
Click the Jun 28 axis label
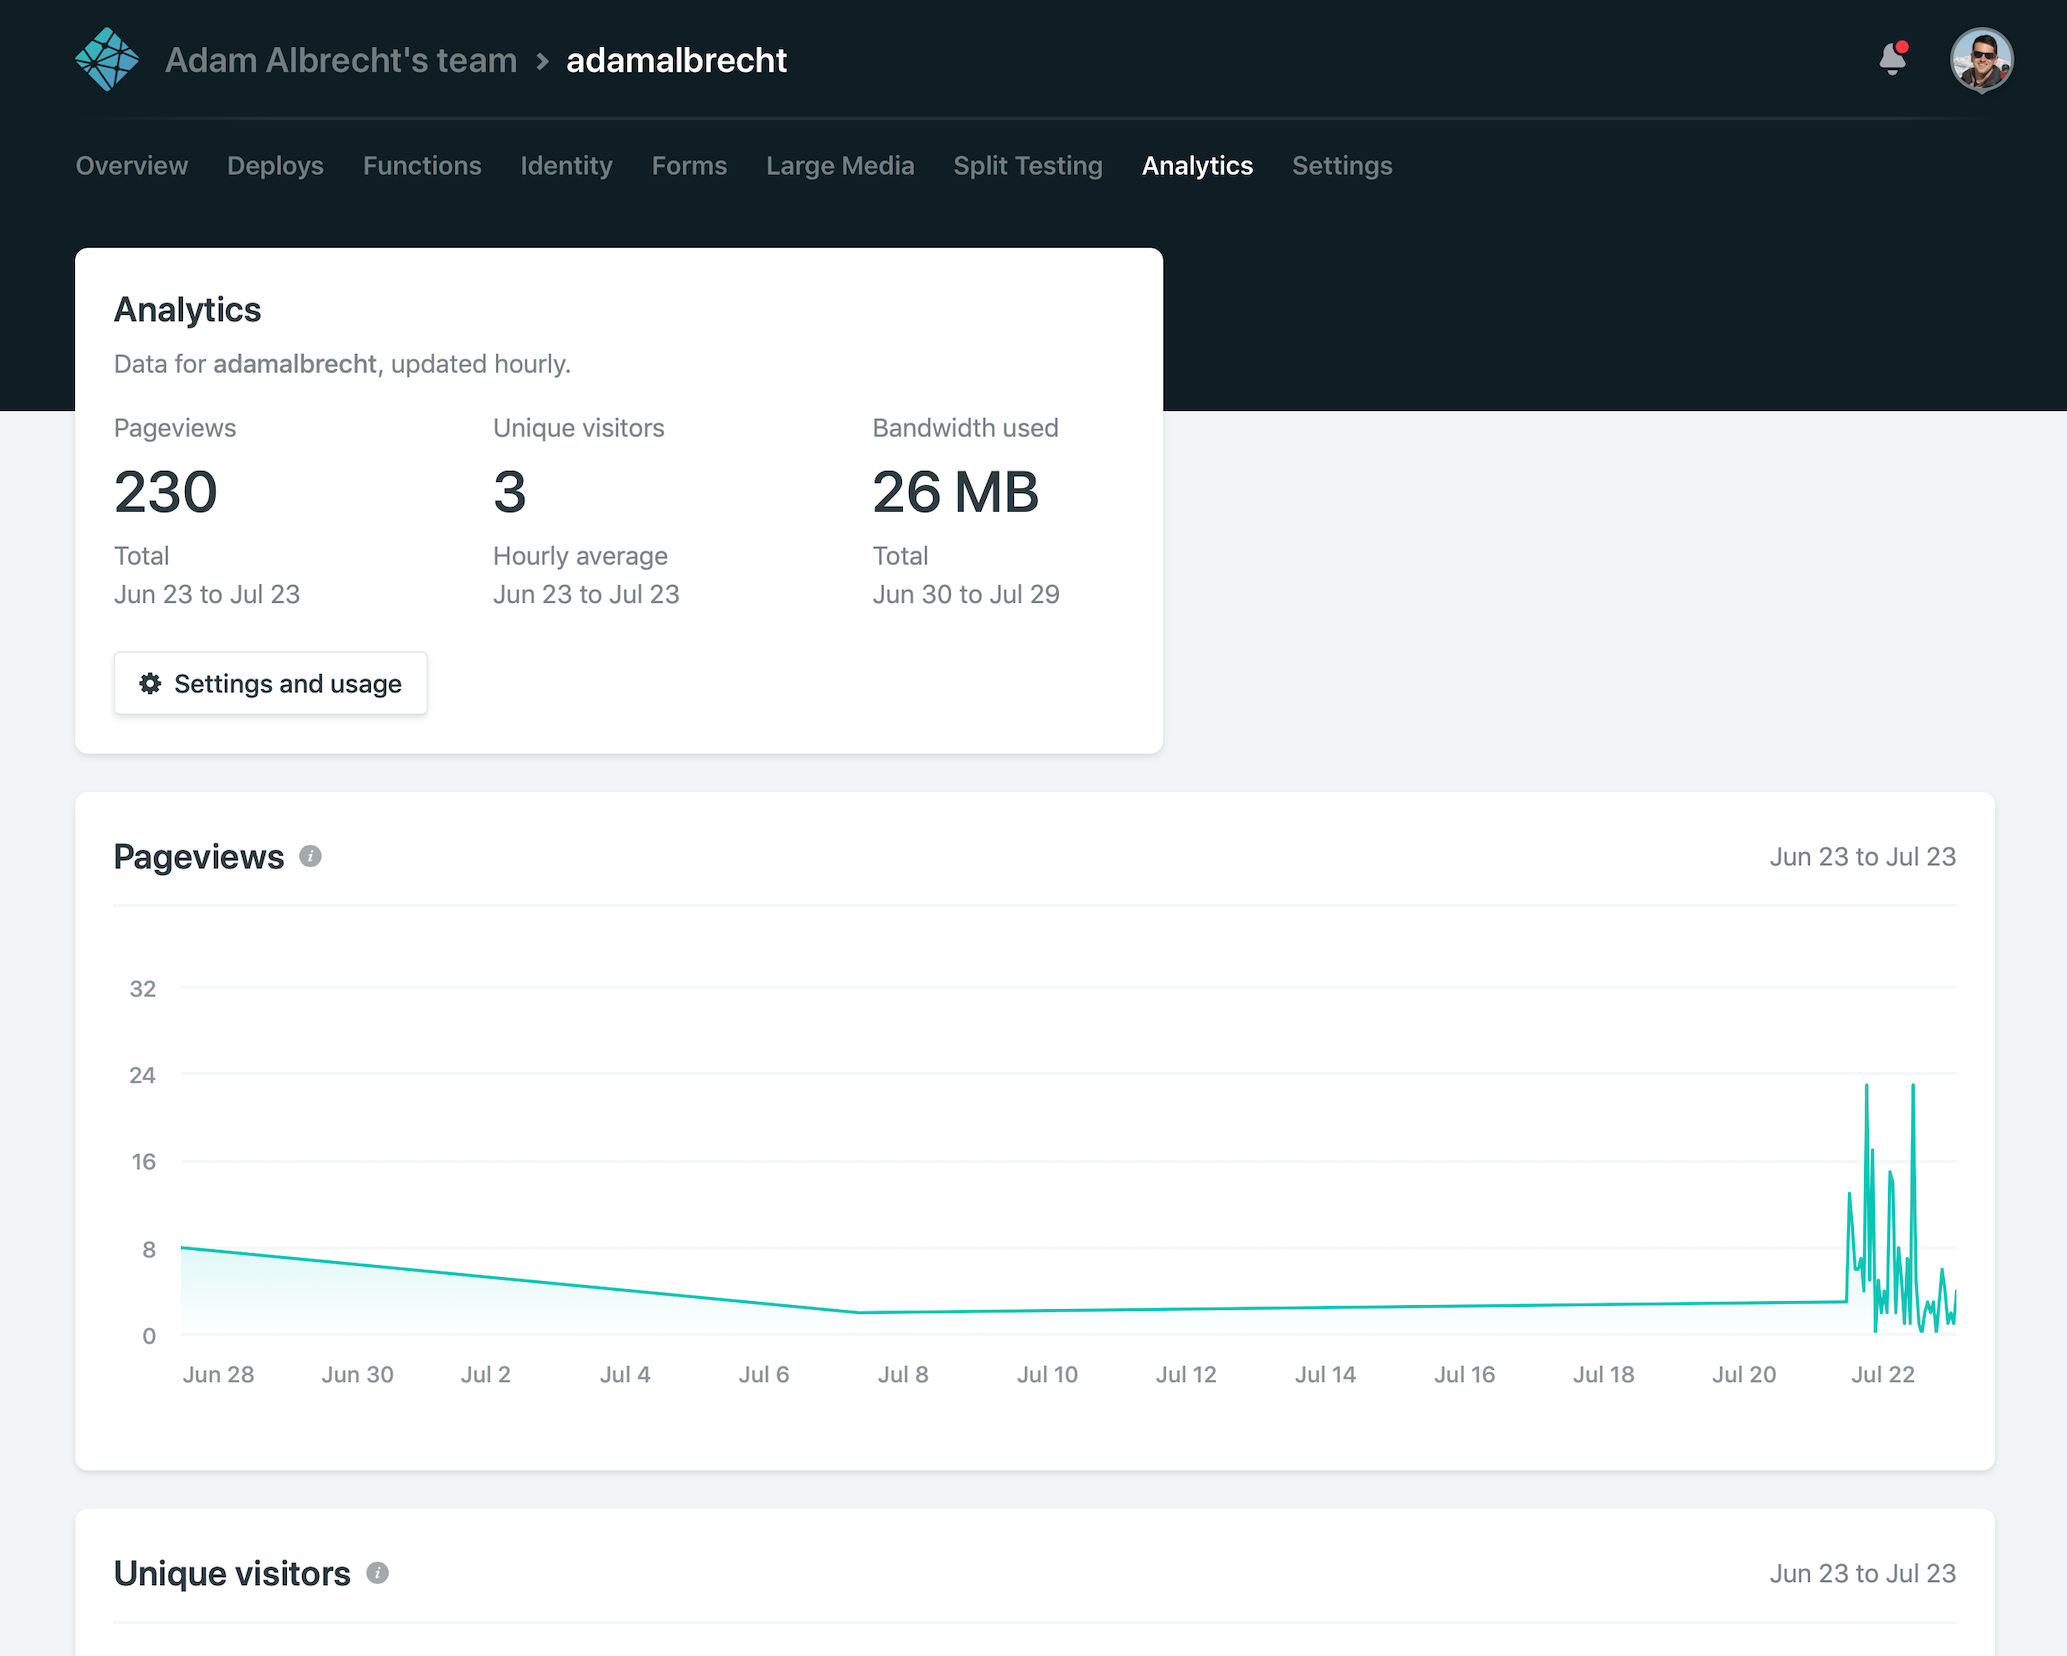click(218, 1375)
